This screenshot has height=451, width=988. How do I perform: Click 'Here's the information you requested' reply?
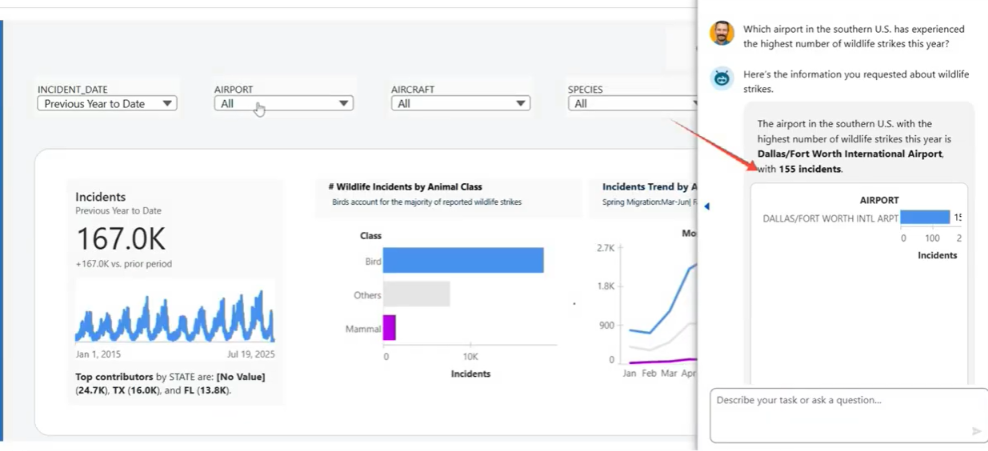click(856, 82)
